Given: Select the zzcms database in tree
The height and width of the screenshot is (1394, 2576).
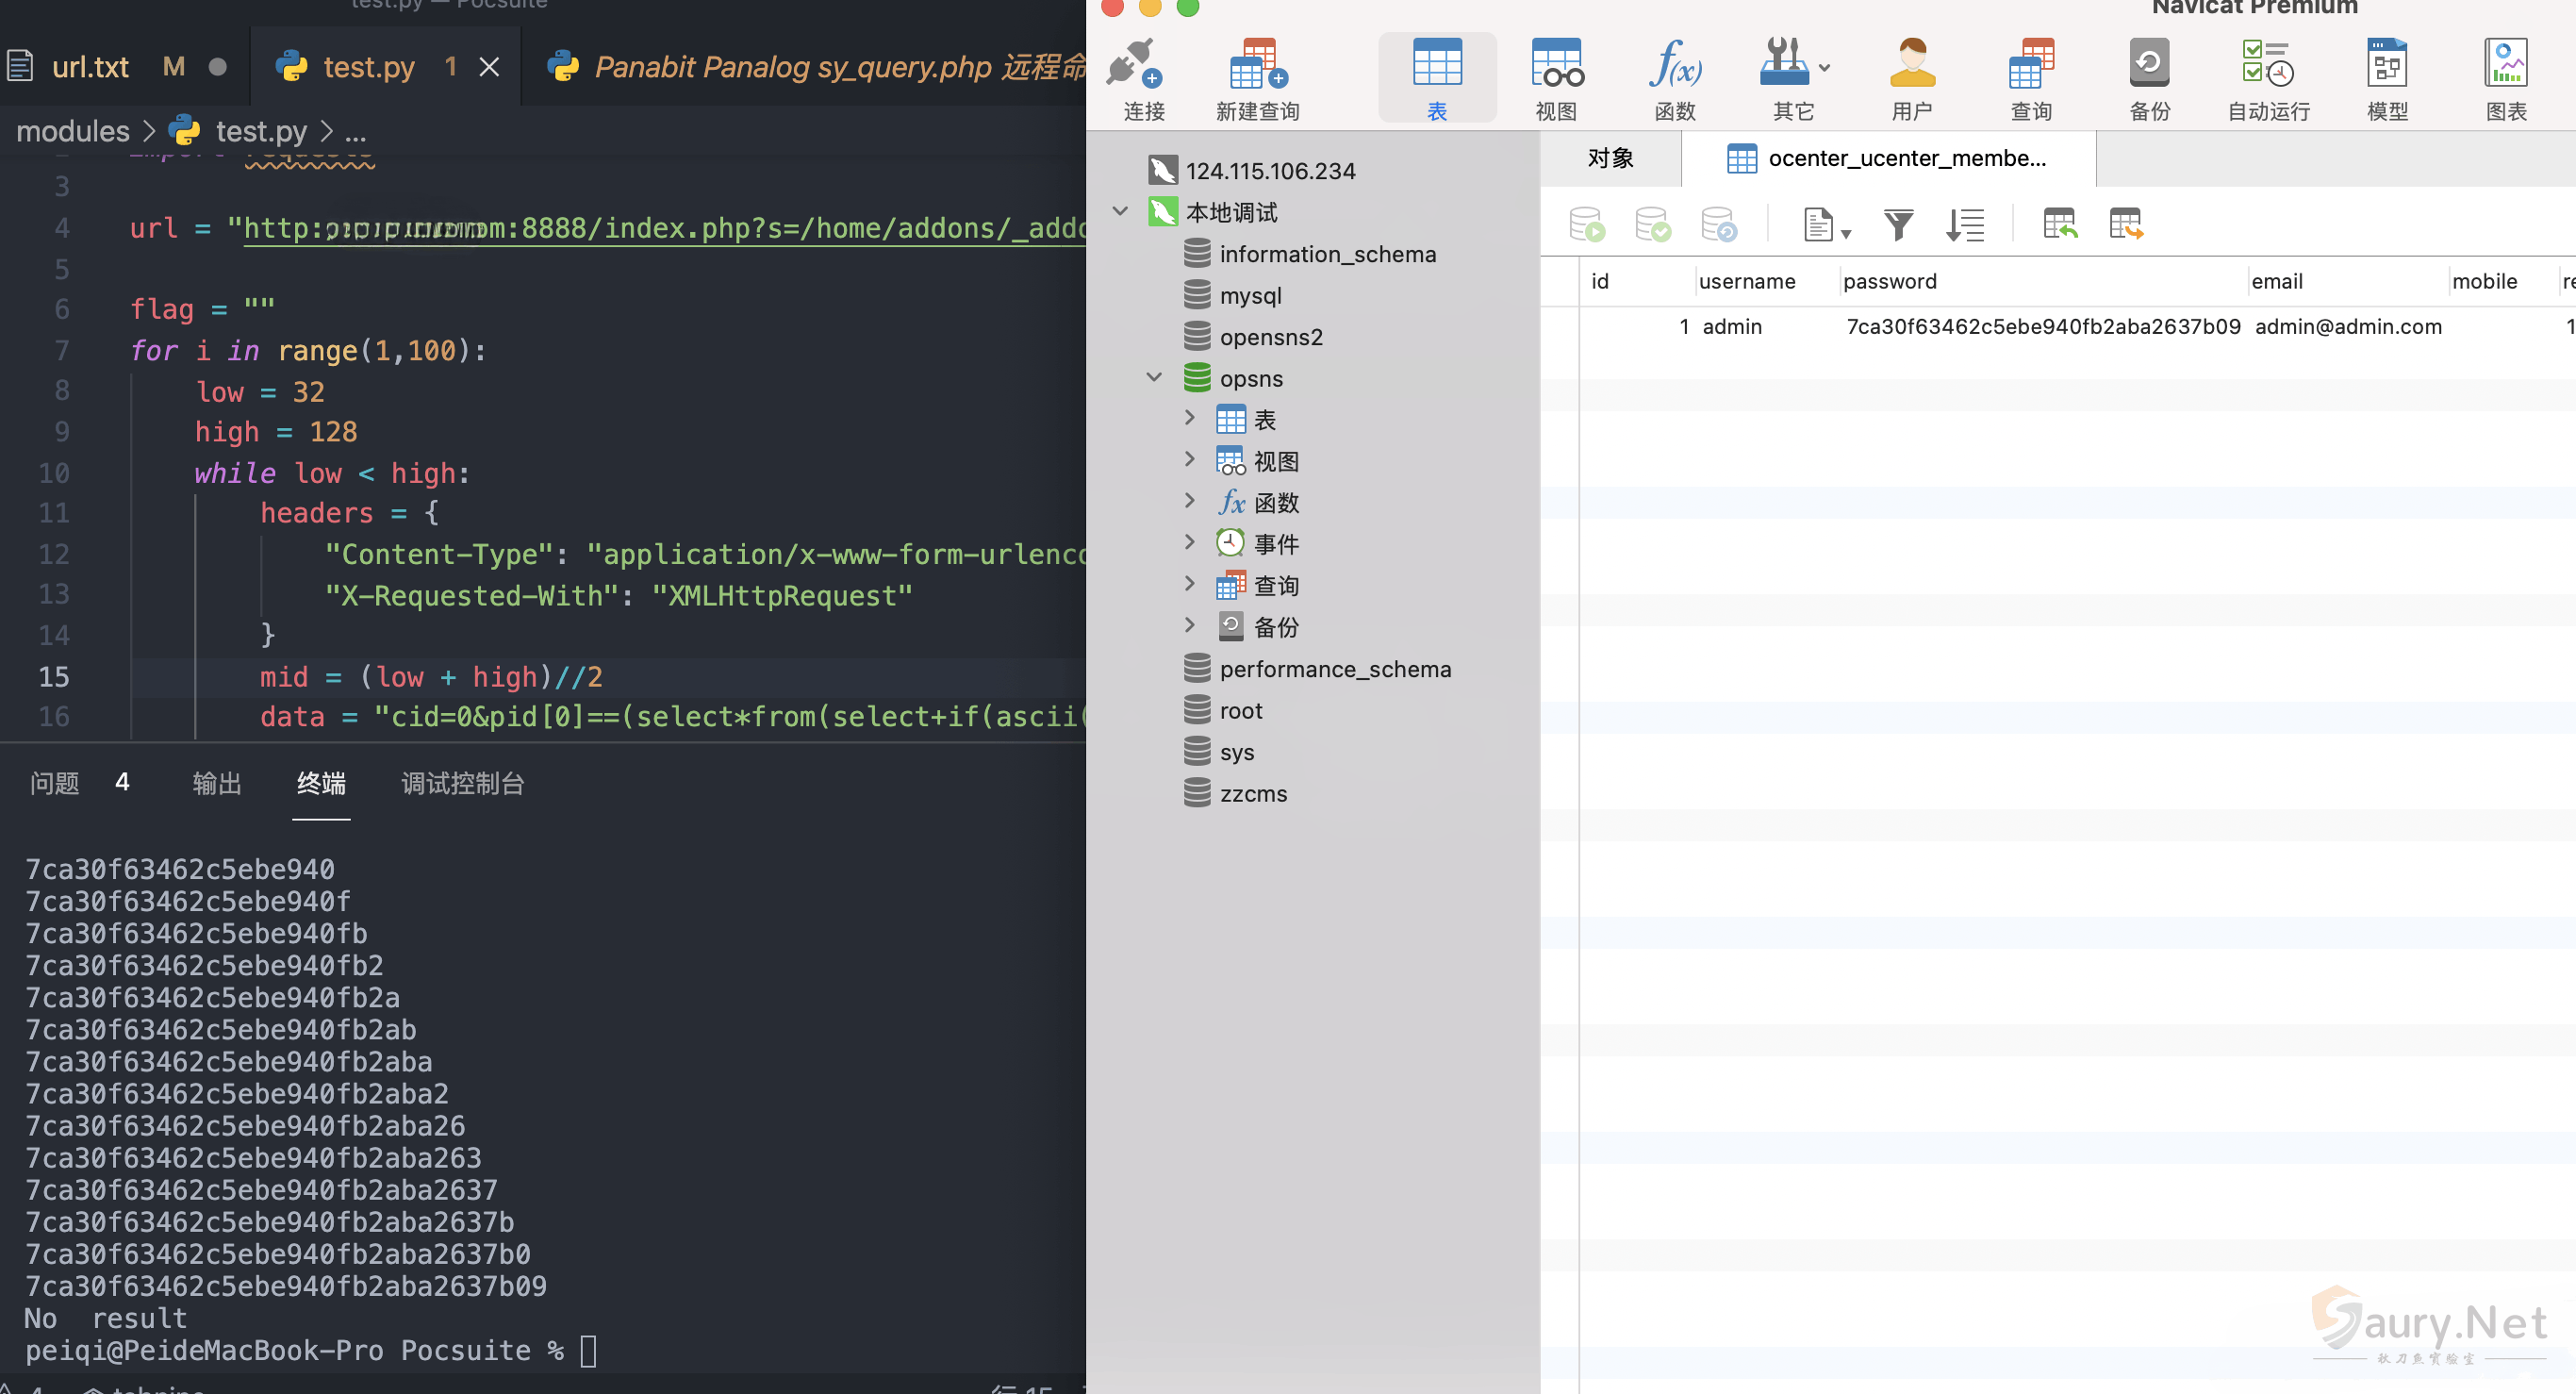Looking at the screenshot, I should (1252, 793).
